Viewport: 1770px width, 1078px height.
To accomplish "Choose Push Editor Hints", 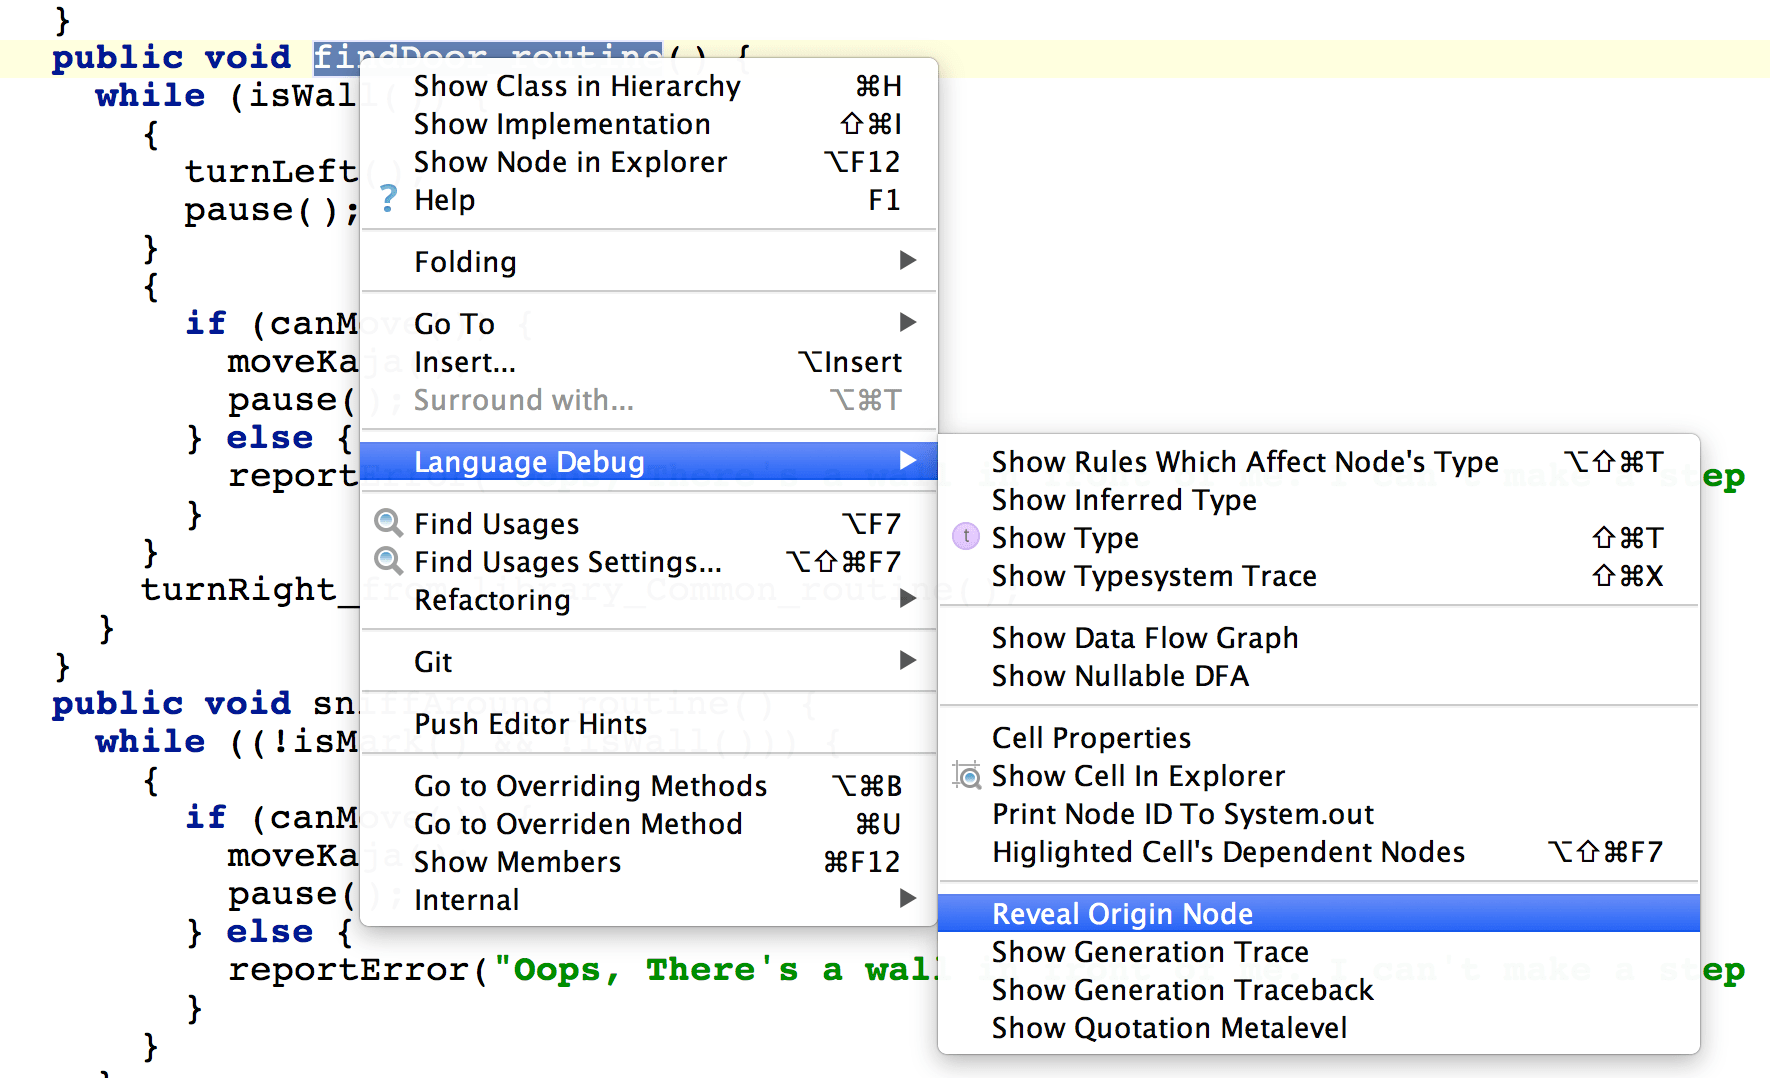I will [530, 724].
